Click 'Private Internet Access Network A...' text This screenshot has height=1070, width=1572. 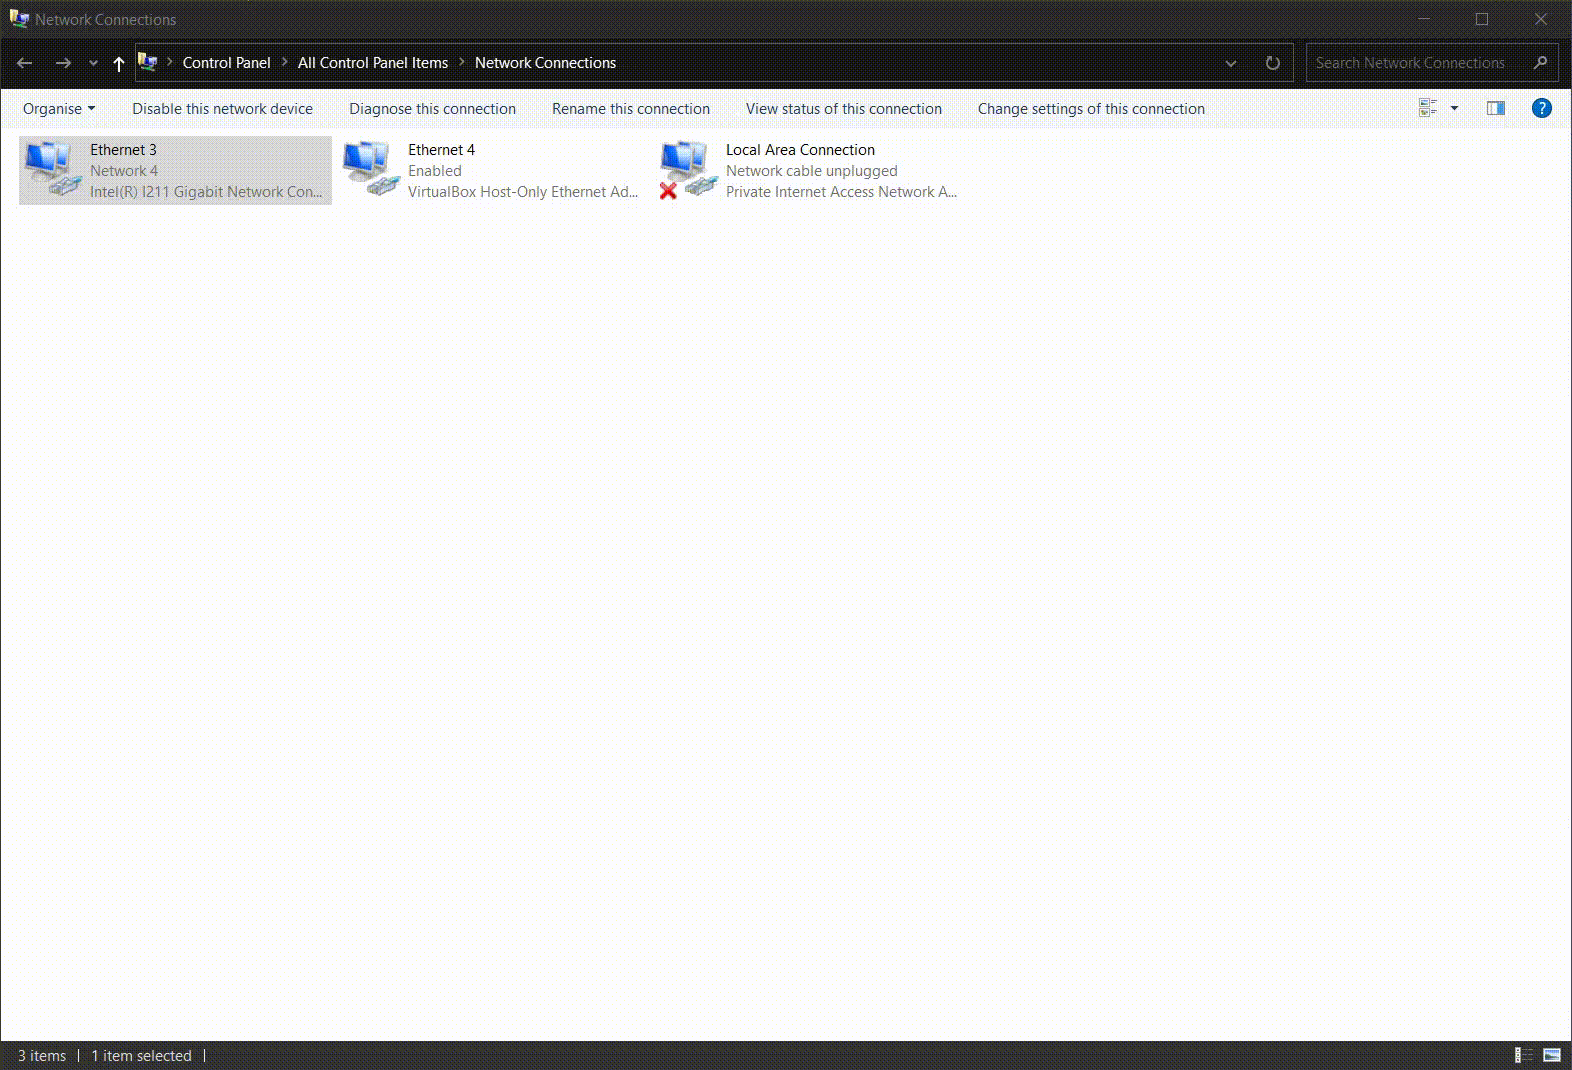pyautogui.click(x=841, y=192)
